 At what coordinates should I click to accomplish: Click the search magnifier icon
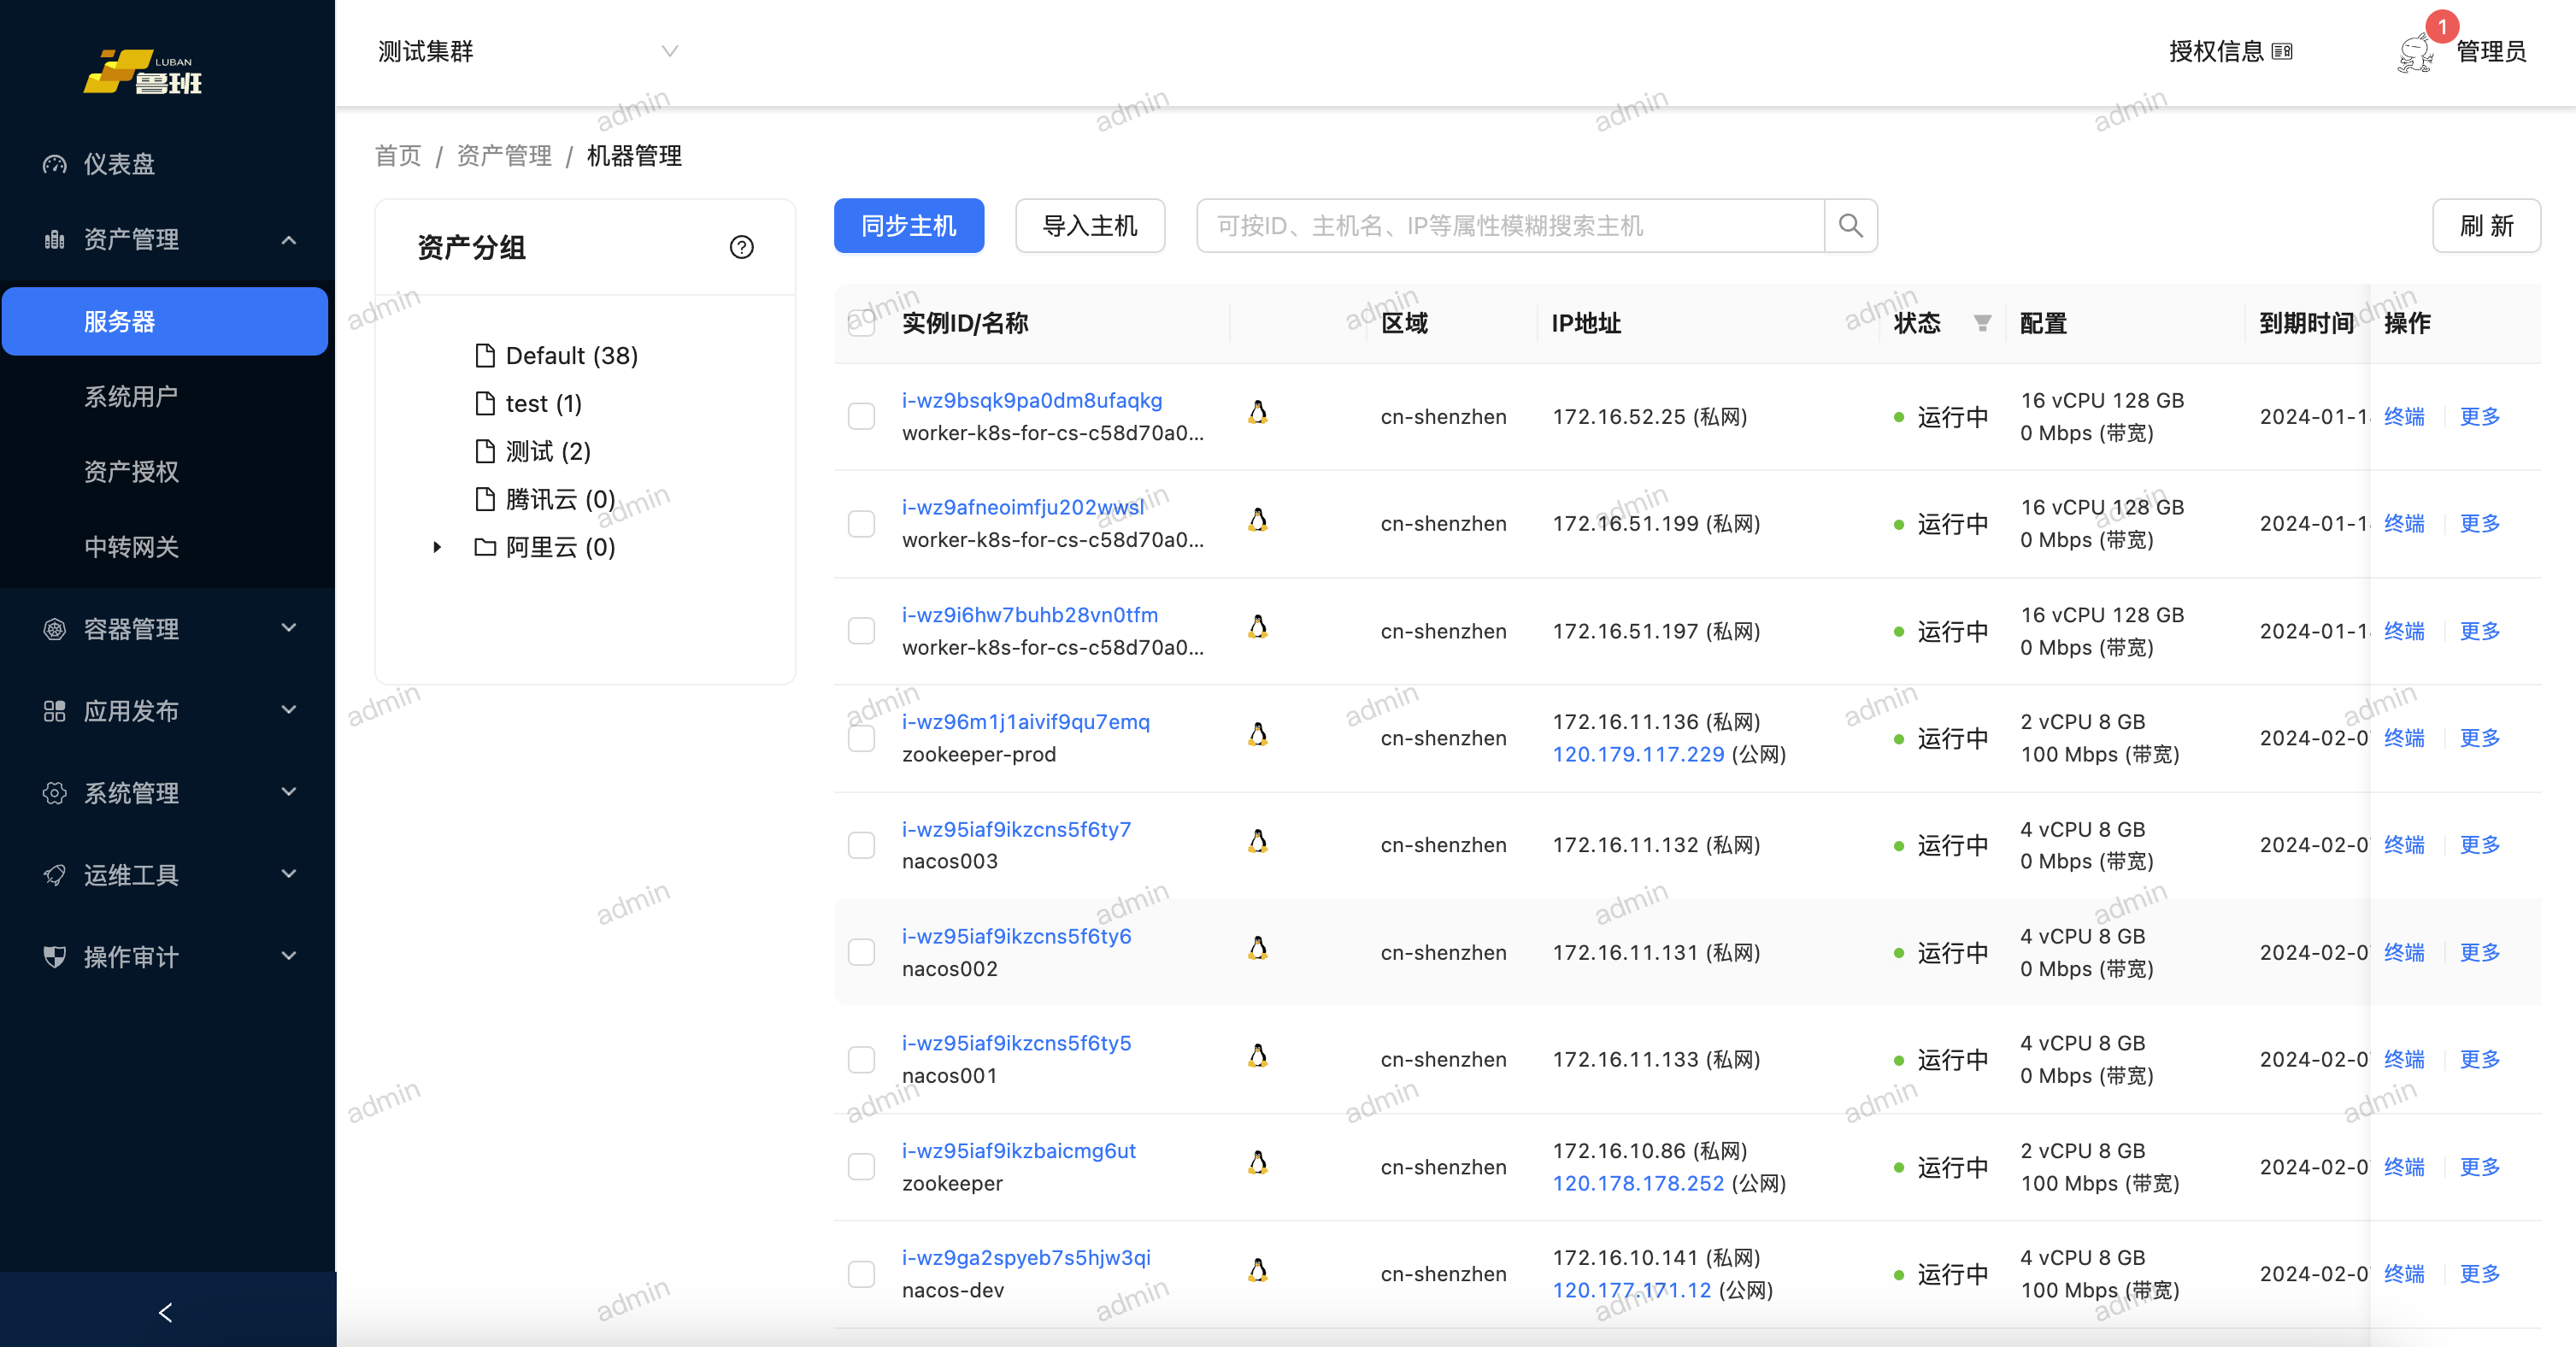(1850, 226)
